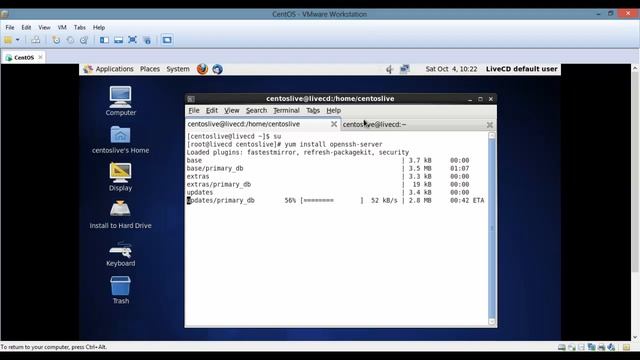The width and height of the screenshot is (640, 360).
Task: Click the network adapter status bar icon
Action: click(x=591, y=347)
